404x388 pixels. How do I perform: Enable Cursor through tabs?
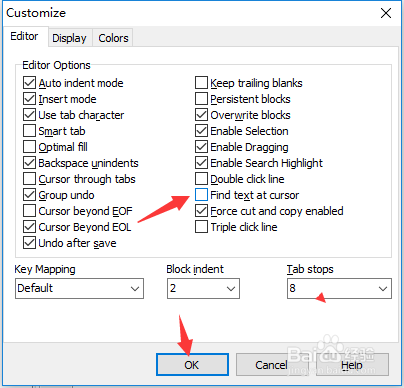29,179
